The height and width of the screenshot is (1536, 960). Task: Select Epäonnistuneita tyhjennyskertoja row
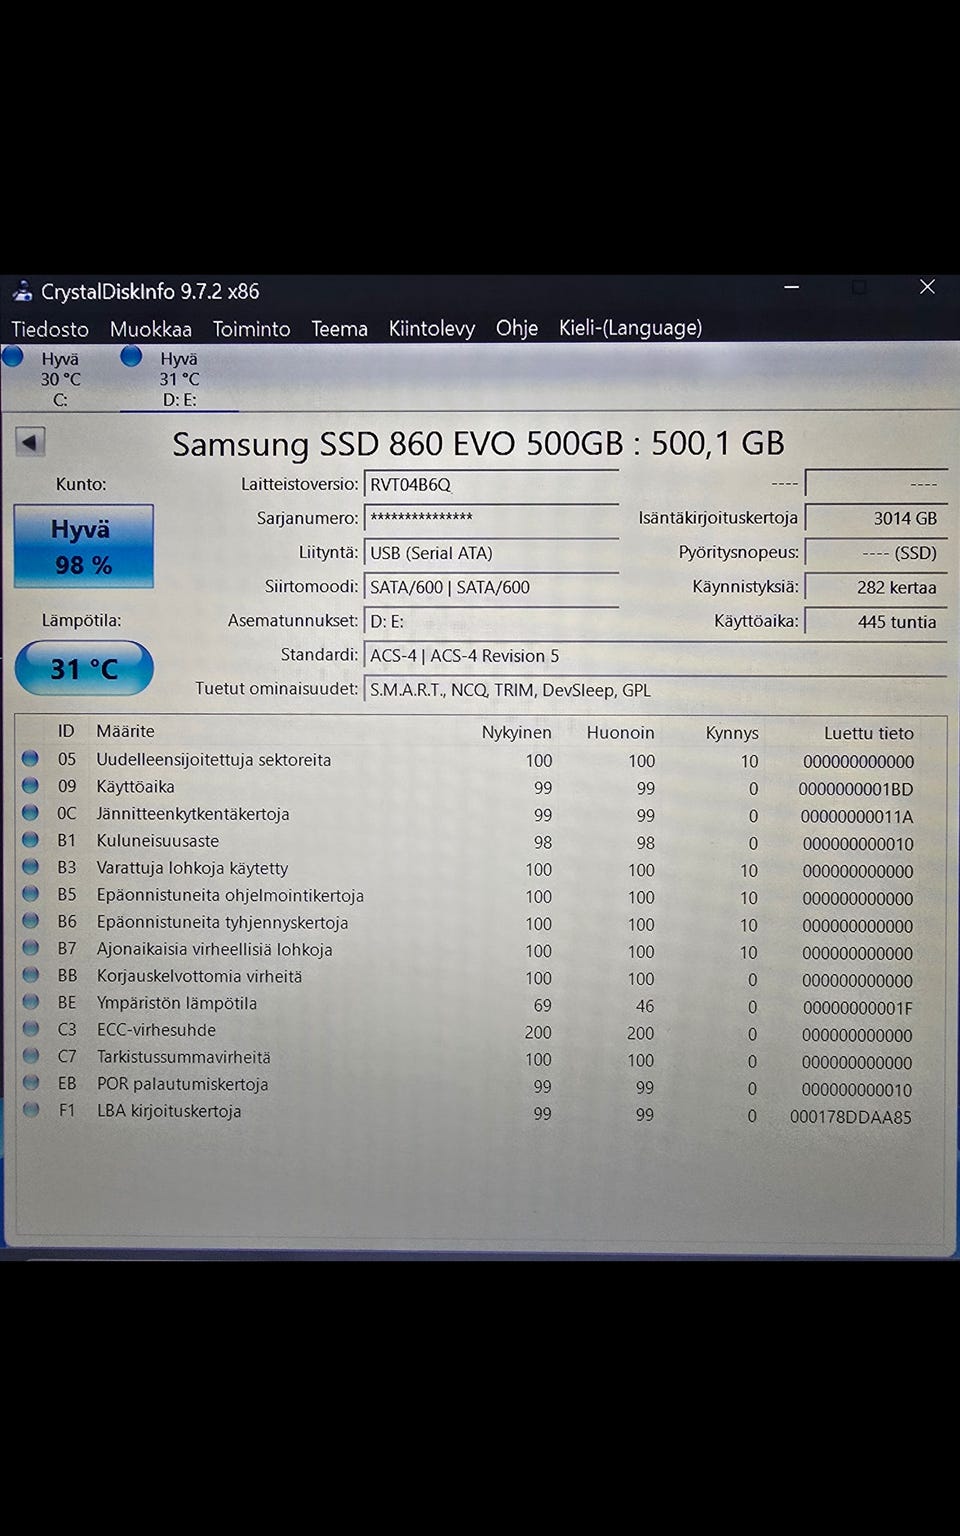click(480, 923)
